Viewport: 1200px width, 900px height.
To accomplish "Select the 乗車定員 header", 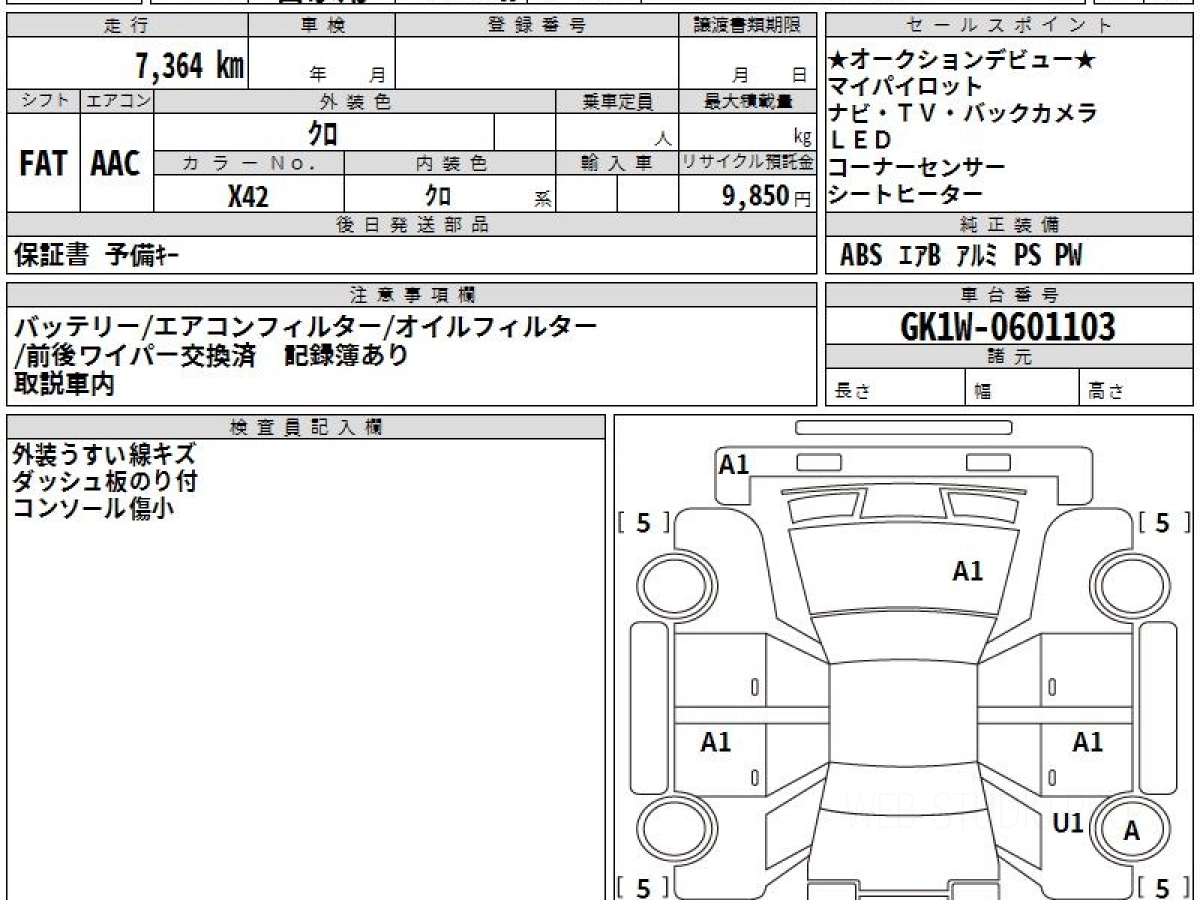I will coord(617,101).
